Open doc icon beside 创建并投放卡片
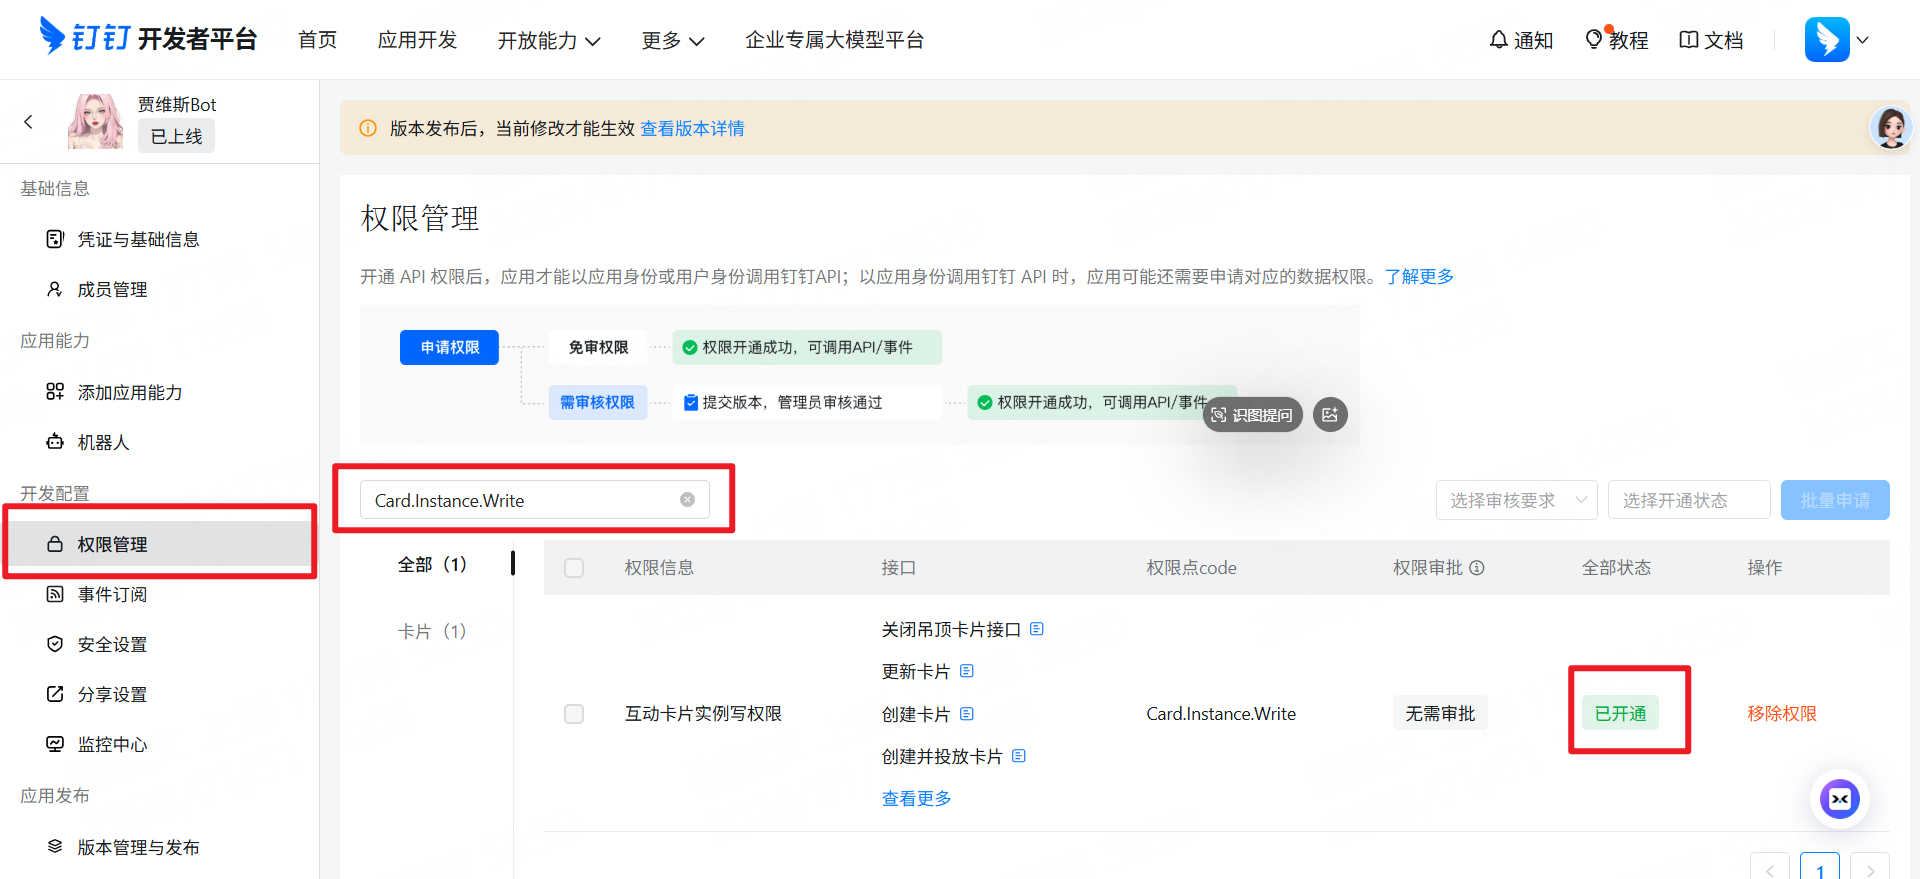 click(x=1019, y=756)
